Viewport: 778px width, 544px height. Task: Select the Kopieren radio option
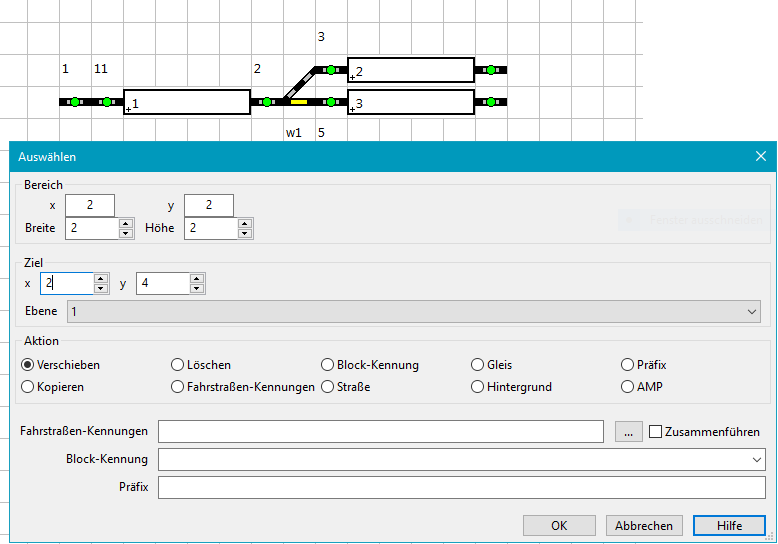pyautogui.click(x=28, y=387)
